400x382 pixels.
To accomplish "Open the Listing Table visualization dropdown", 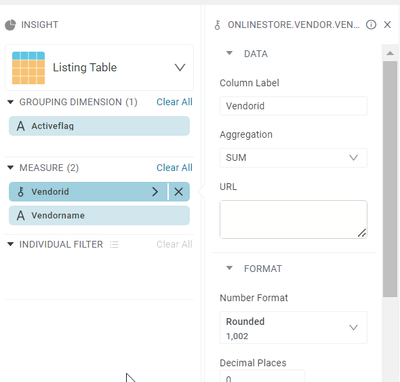I will point(180,68).
